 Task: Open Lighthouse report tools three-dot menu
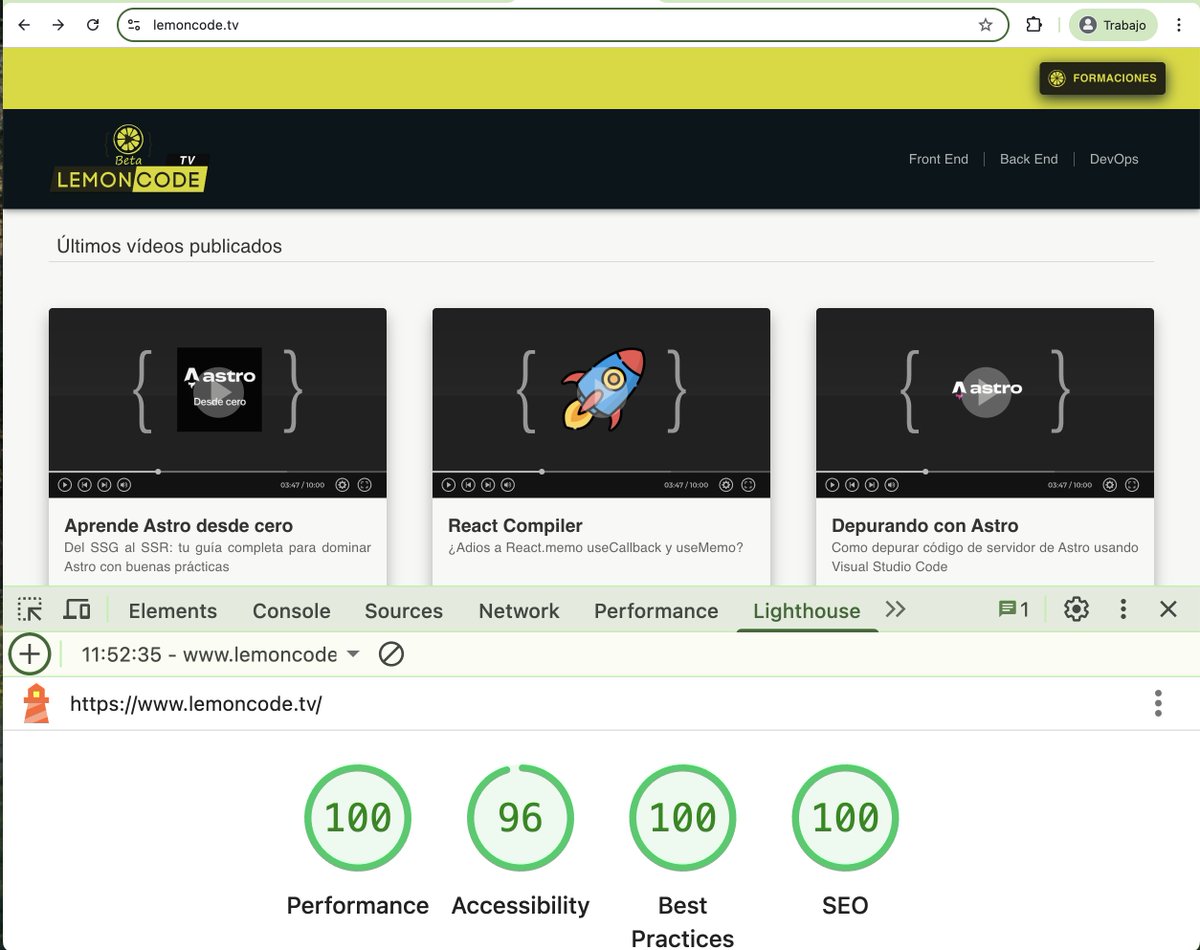coord(1158,703)
